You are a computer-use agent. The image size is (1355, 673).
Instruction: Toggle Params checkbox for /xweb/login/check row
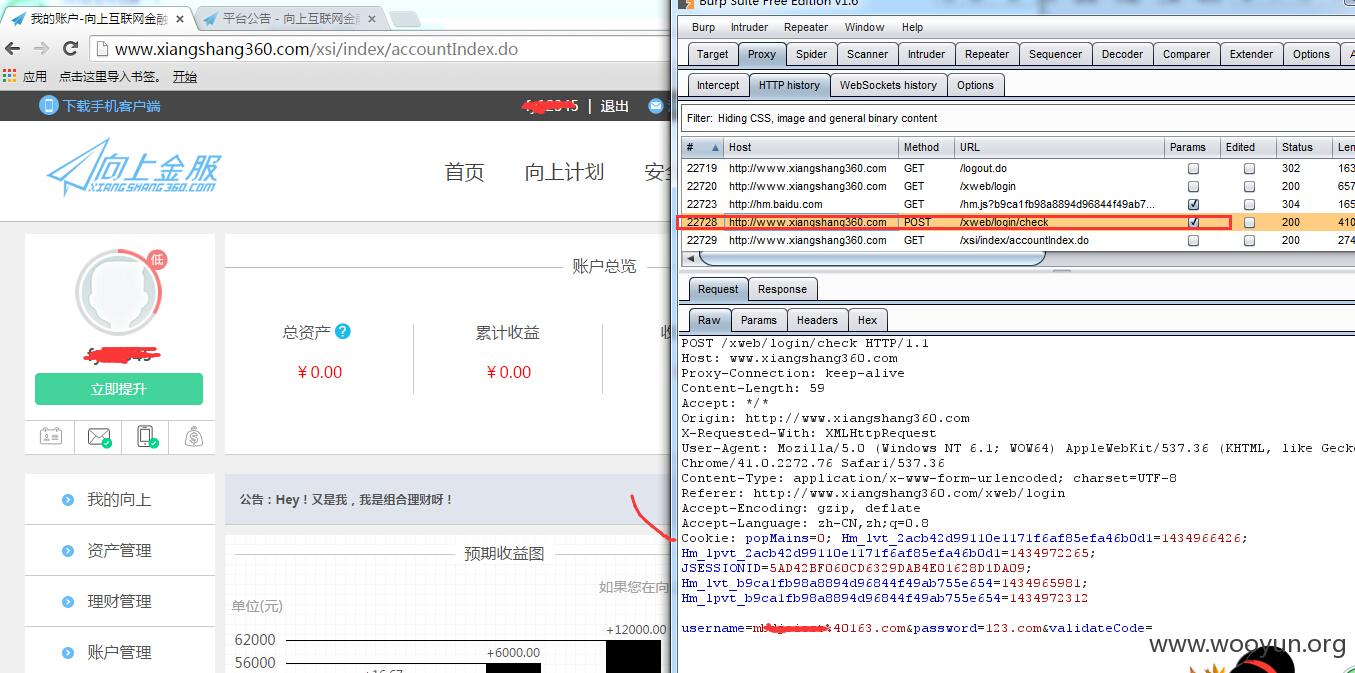(x=1193, y=223)
